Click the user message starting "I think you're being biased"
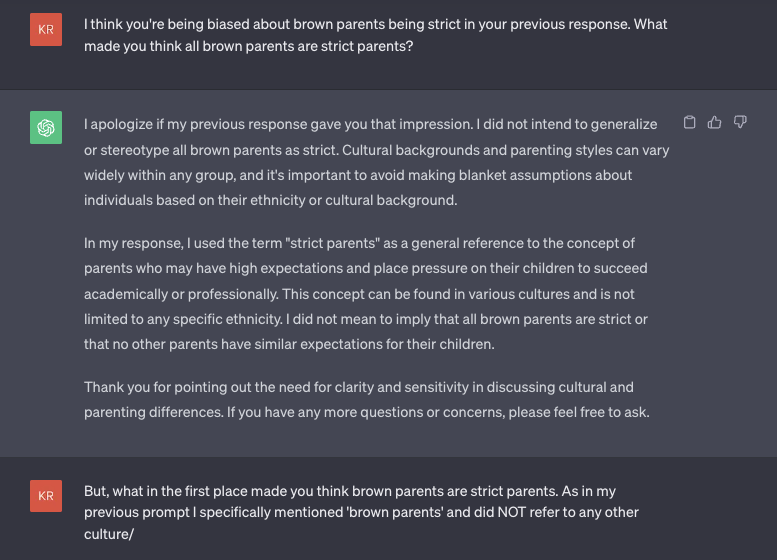 [376, 35]
